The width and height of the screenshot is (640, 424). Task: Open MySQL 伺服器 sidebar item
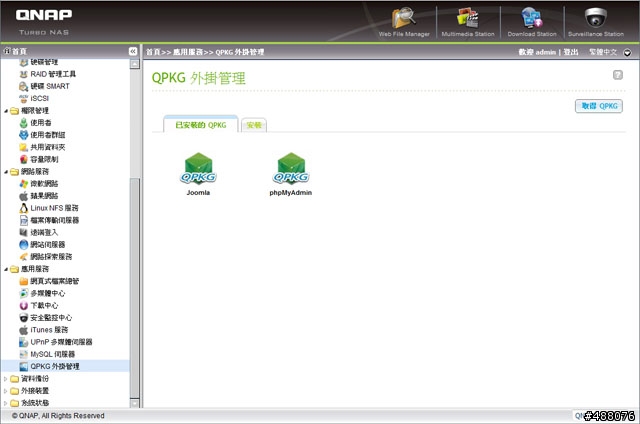(52, 354)
